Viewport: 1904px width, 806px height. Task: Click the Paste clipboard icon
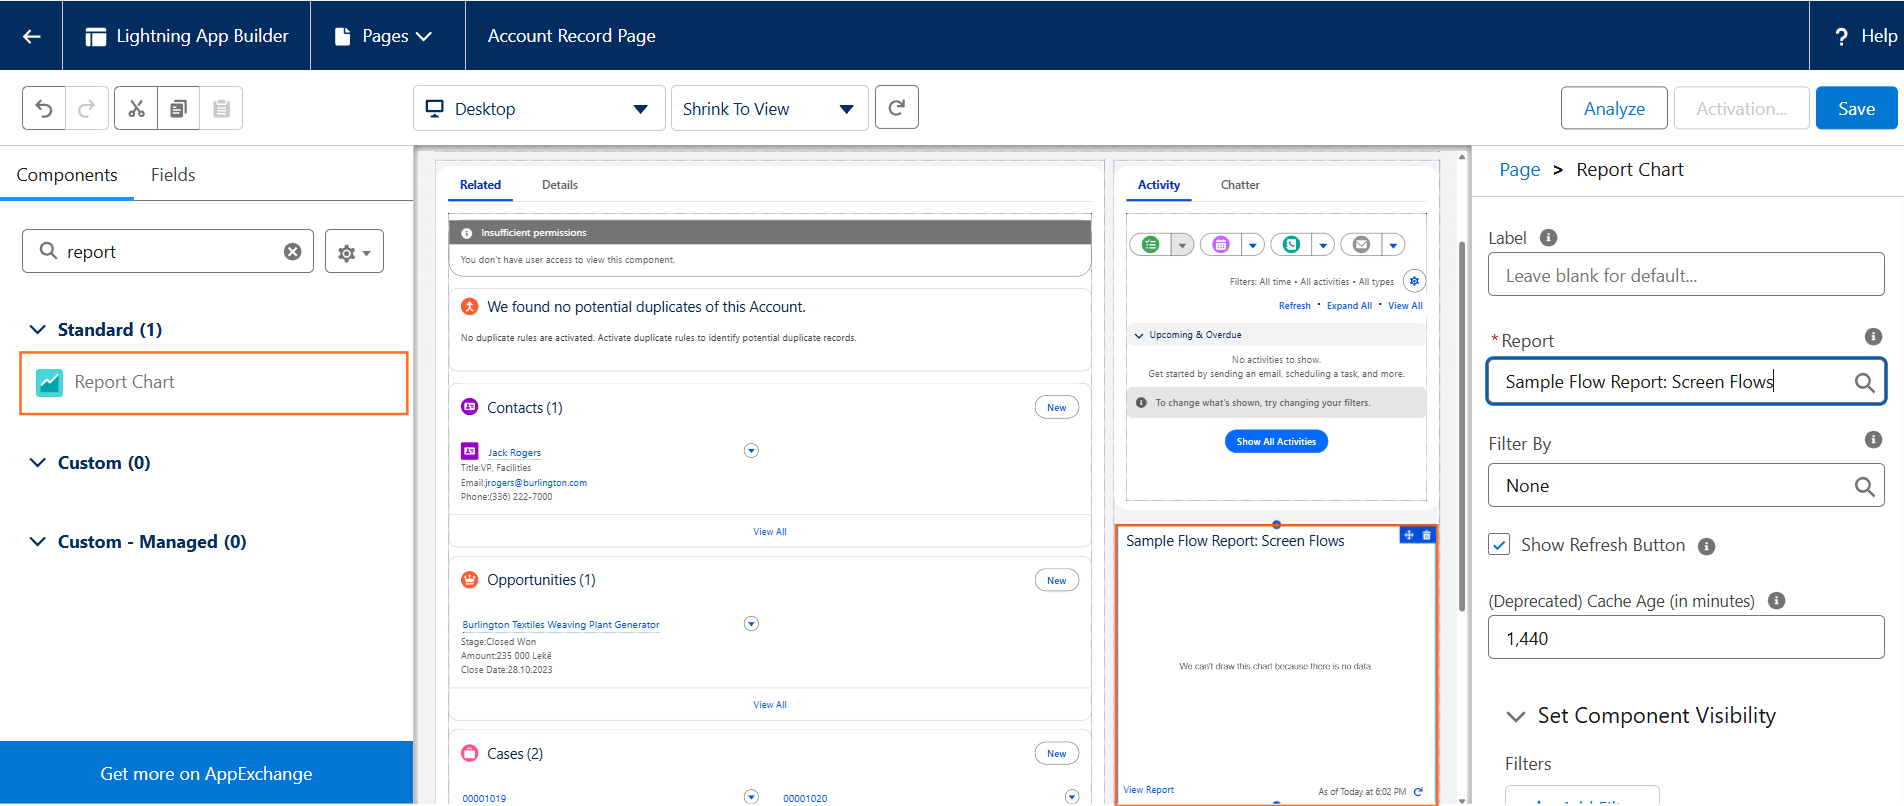tap(221, 108)
